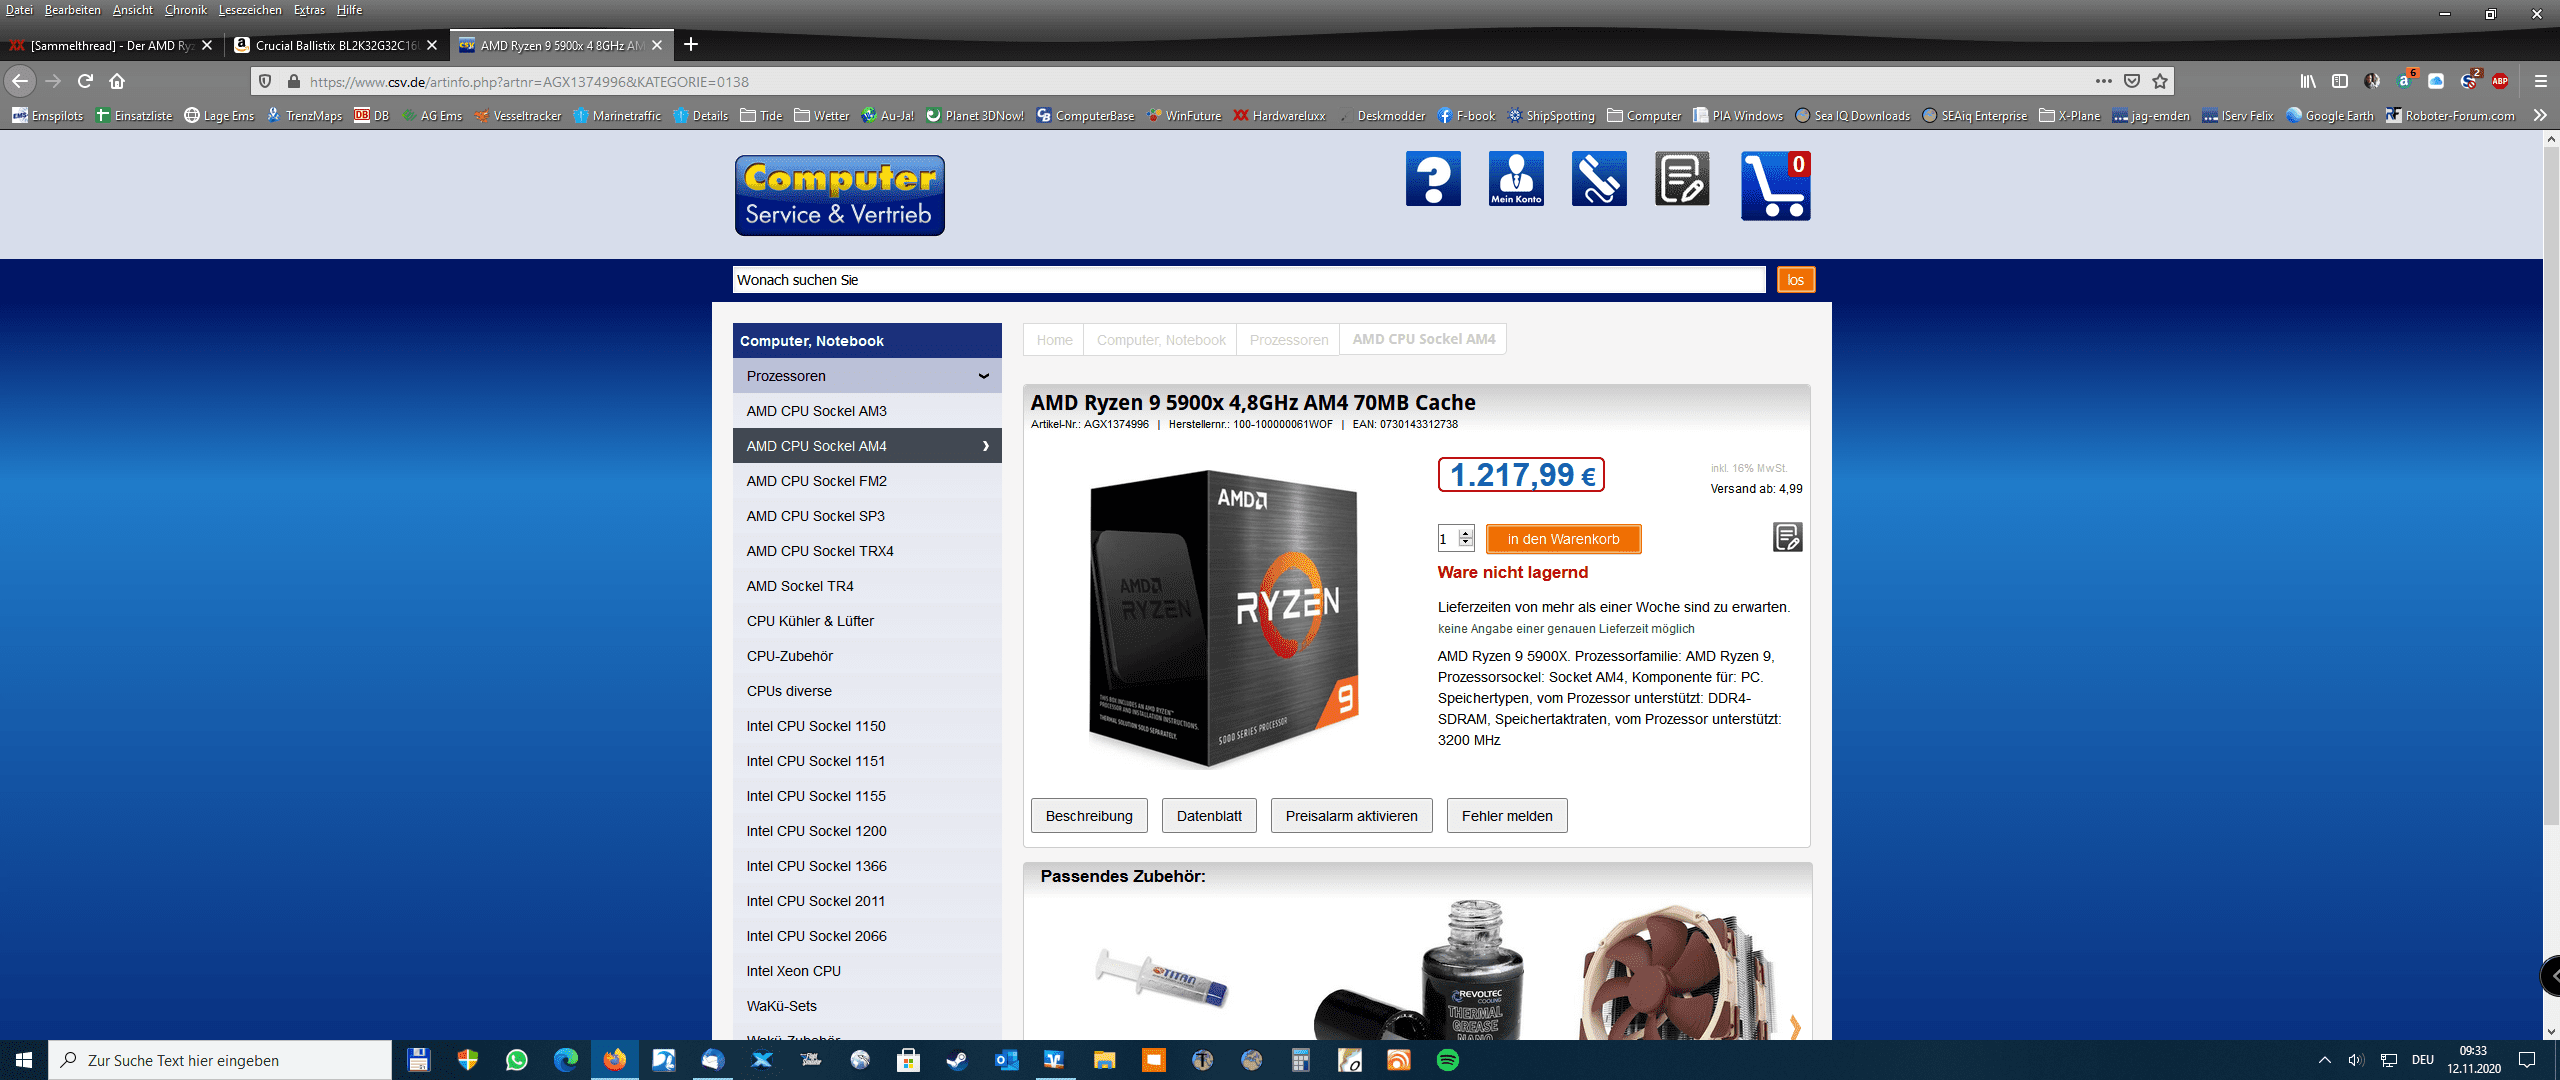The image size is (2560, 1080).
Task: Open the AdBlock Plus extension icon
Action: [x=2500, y=81]
